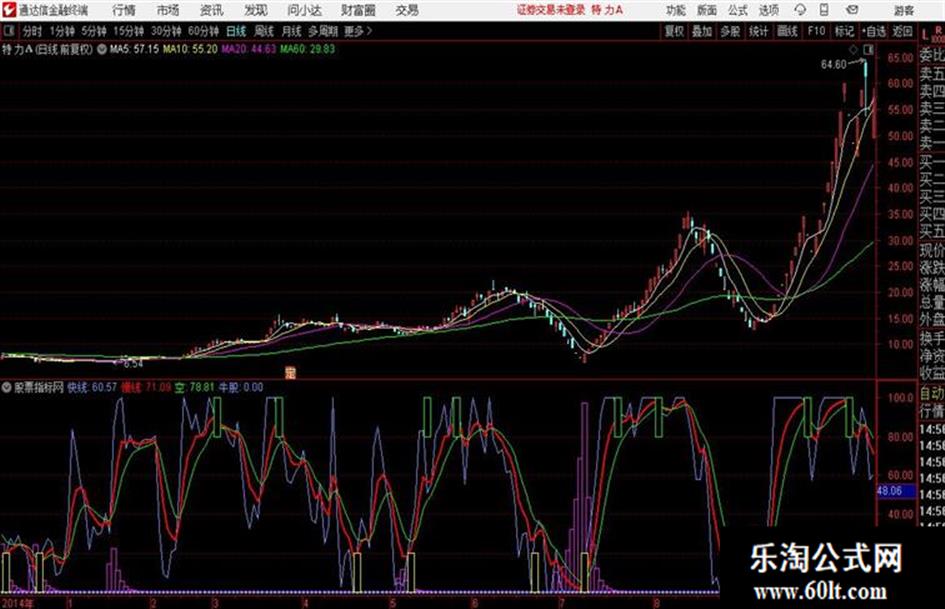Select the 日线 daily period tab
Image resolution: width=945 pixels, height=609 pixels.
[236, 31]
